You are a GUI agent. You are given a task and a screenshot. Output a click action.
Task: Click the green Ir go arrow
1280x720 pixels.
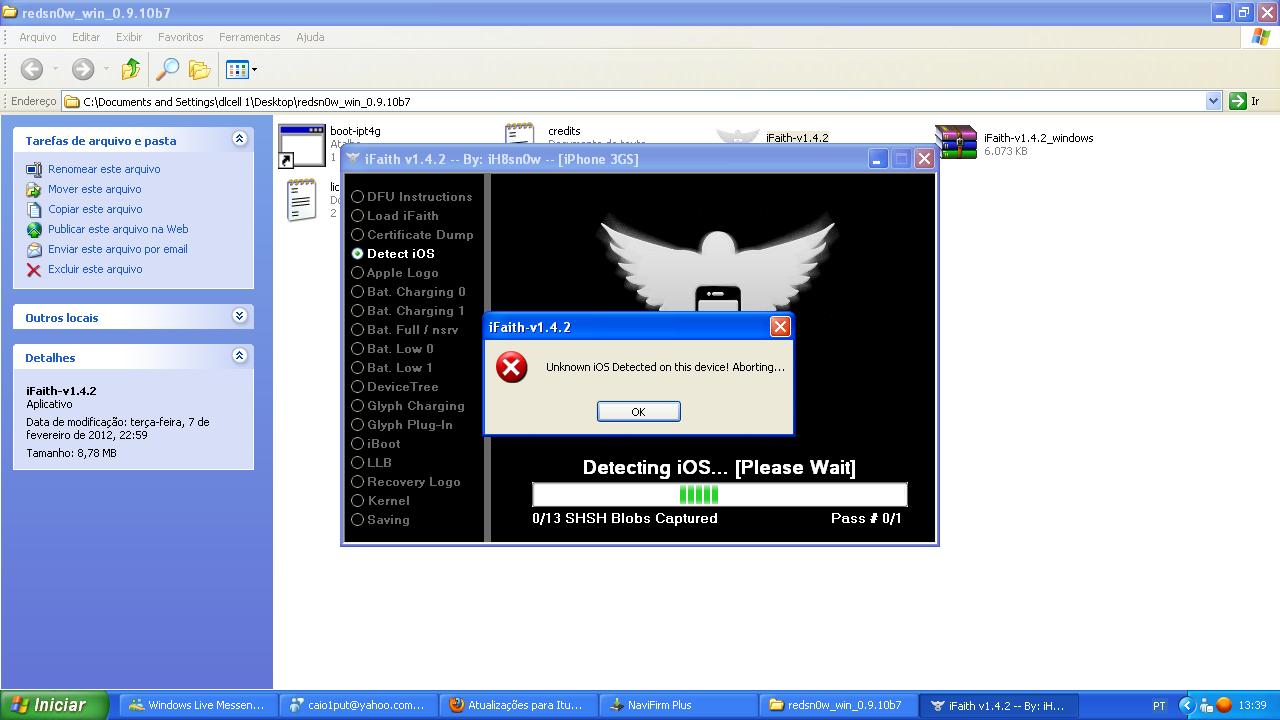[x=1237, y=101]
